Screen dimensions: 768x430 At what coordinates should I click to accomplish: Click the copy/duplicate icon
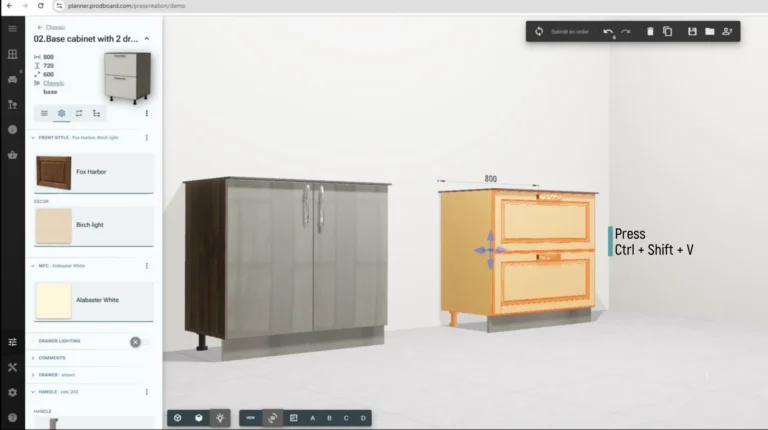(668, 32)
